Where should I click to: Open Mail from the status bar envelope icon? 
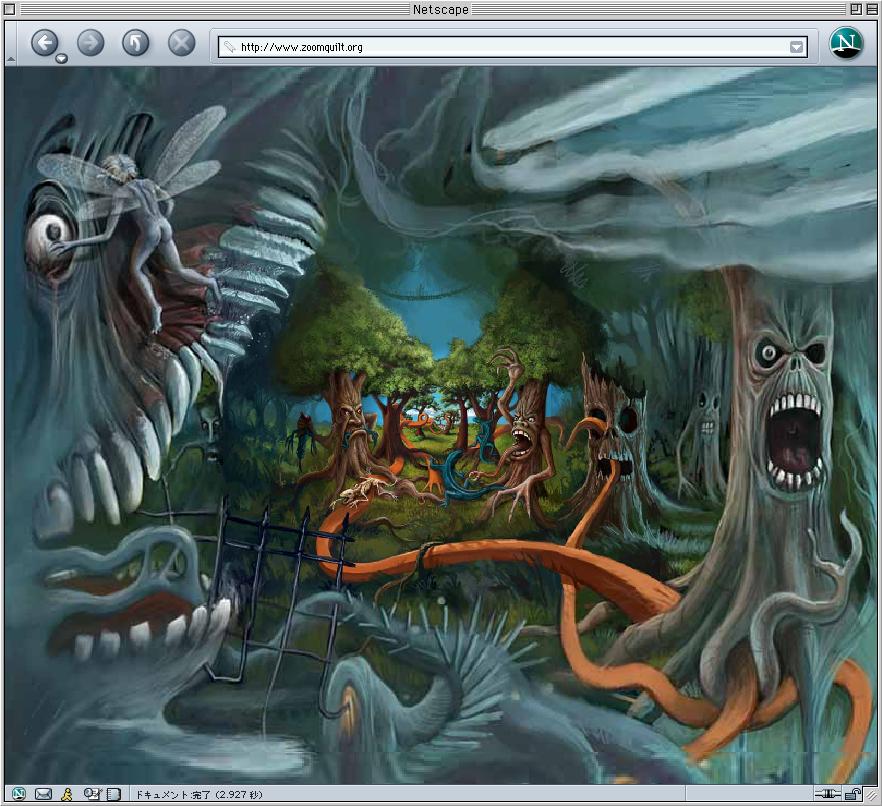[x=43, y=794]
